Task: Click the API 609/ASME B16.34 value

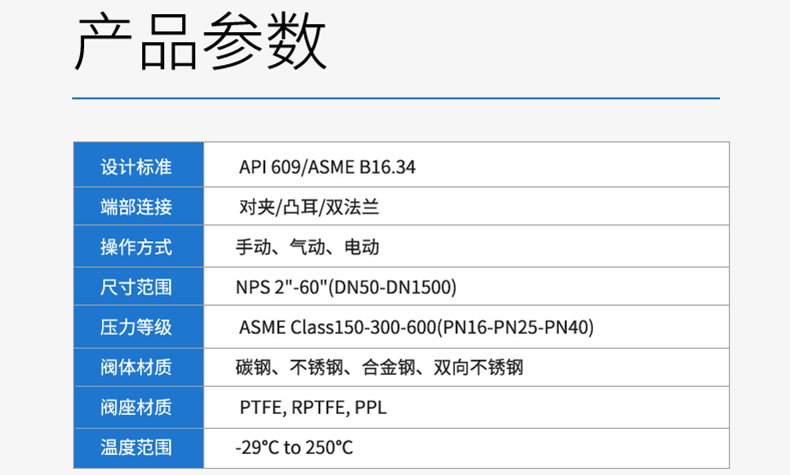Action: 327,167
